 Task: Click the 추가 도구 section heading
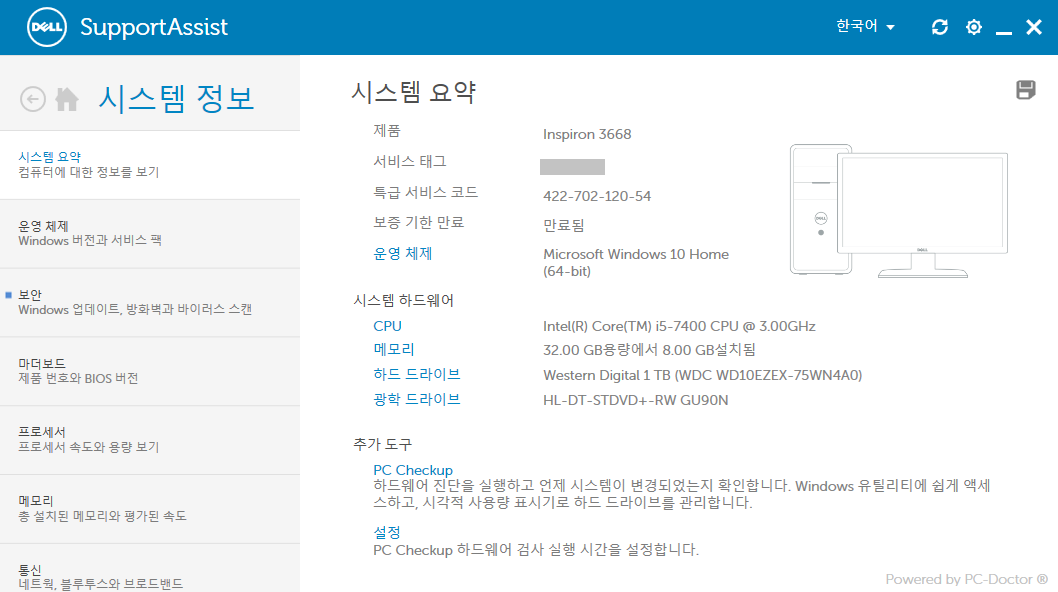tap(383, 444)
